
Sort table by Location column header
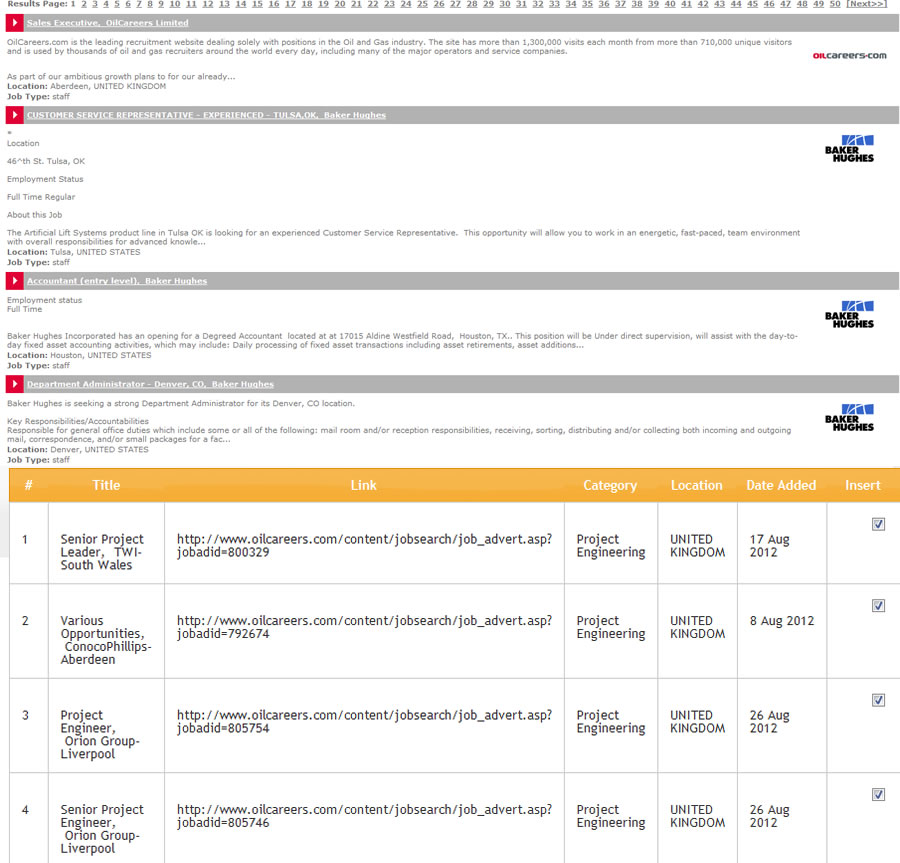click(x=697, y=485)
